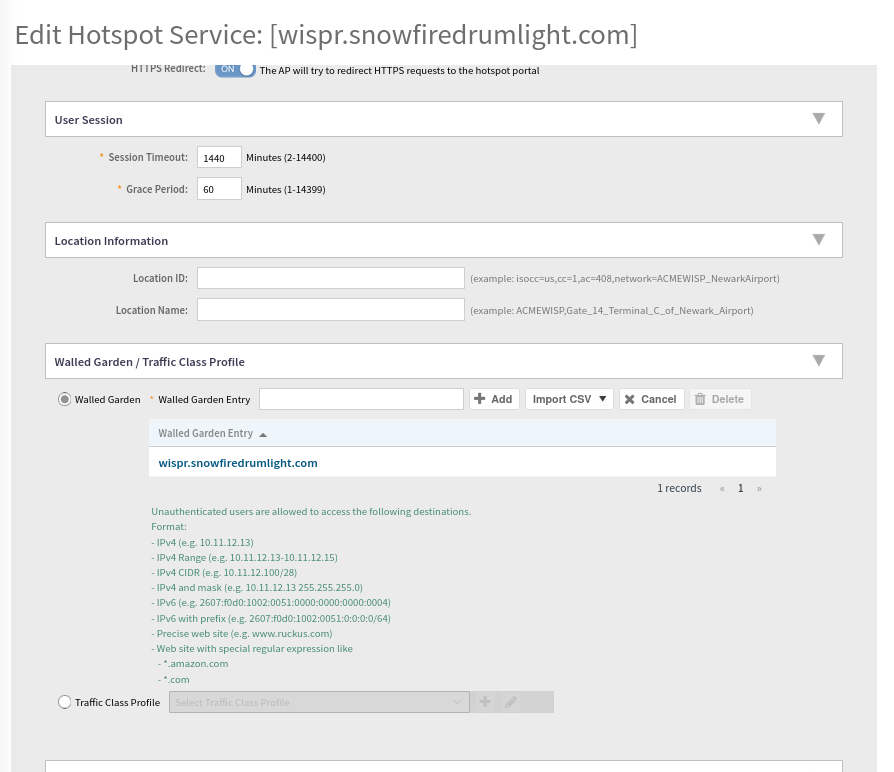Screen dimensions: 894x772
Task: Open the Import CSV dropdown
Action: [x=568, y=399]
